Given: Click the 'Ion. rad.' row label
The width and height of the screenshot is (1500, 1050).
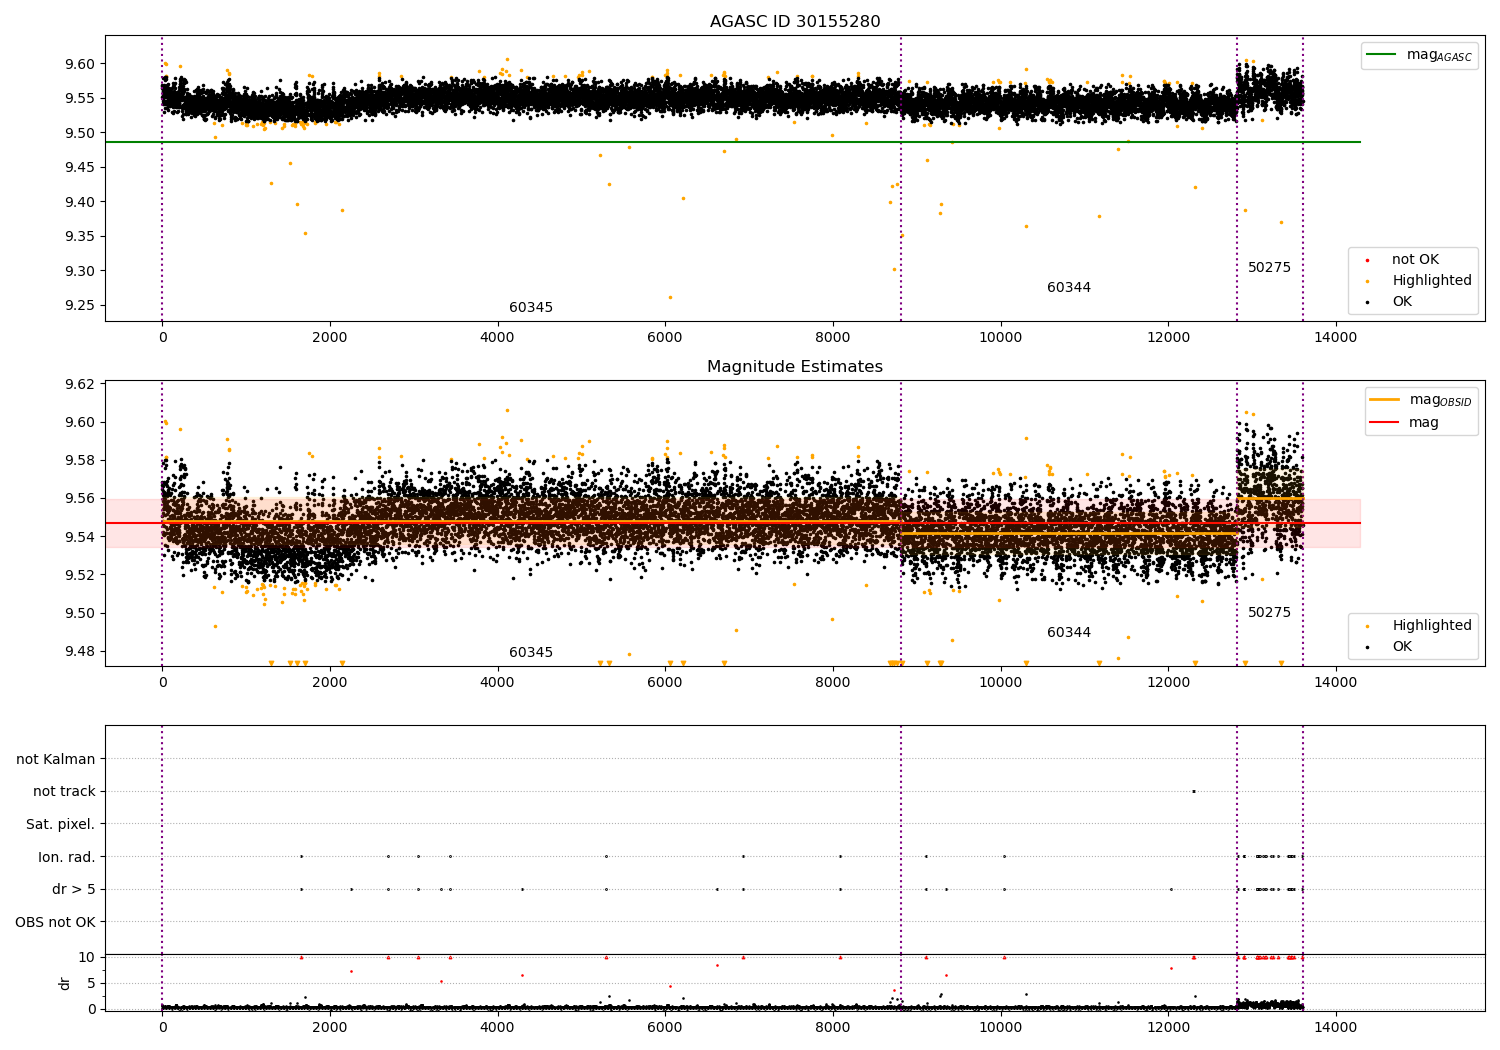Looking at the screenshot, I should [x=67, y=857].
